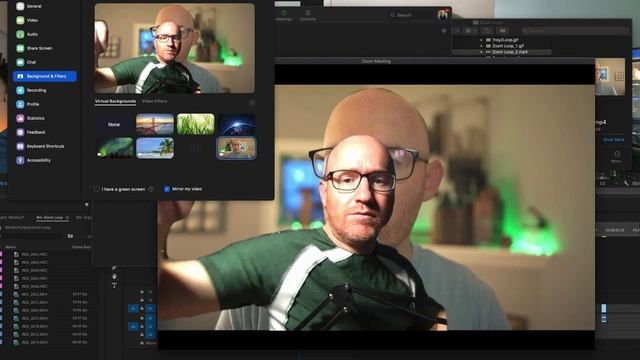
Task: Switch to the Virtual Backgrounds tab
Action: pyautogui.click(x=115, y=101)
